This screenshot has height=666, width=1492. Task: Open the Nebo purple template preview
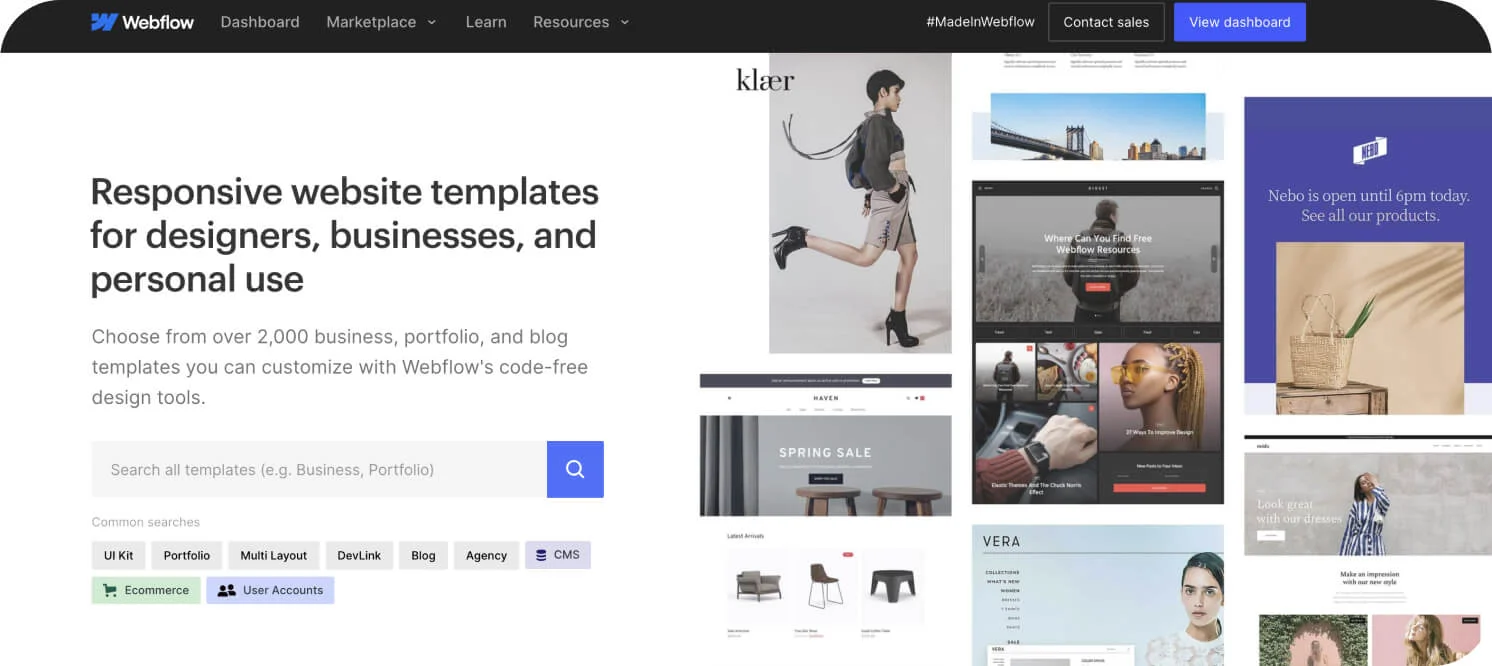(x=1368, y=255)
